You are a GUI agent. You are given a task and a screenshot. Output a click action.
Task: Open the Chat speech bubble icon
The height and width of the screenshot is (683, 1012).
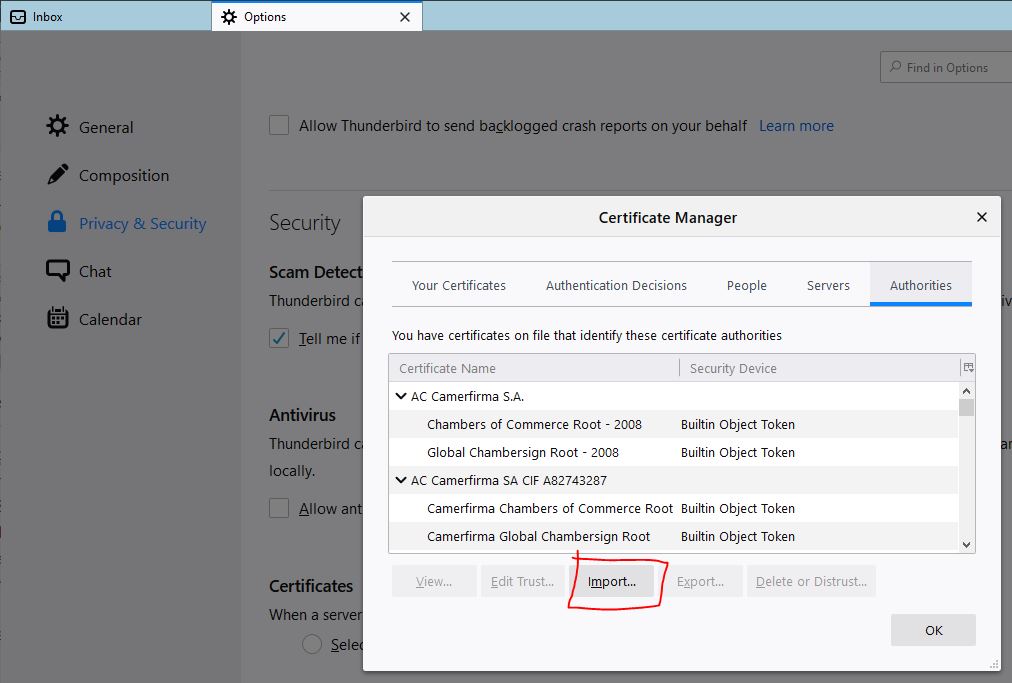(x=58, y=271)
